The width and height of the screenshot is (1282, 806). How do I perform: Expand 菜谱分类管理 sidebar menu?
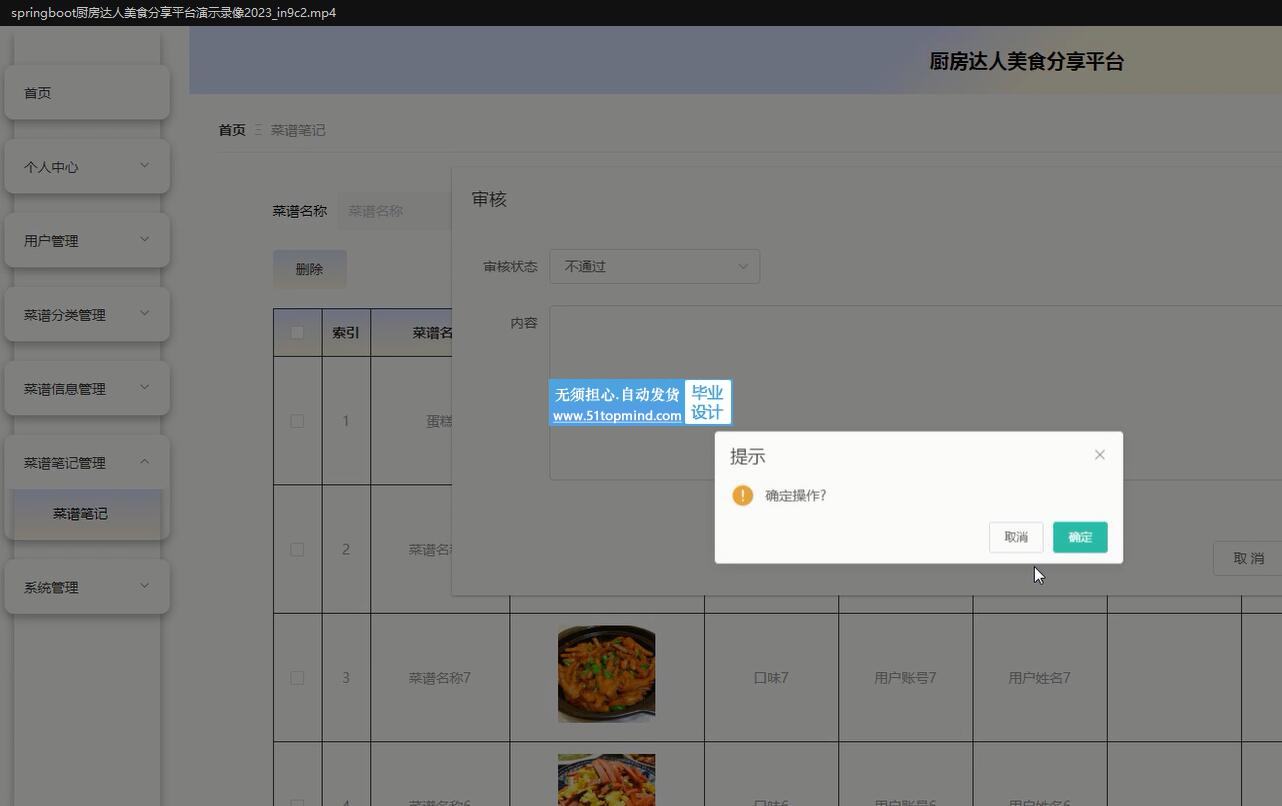point(87,315)
